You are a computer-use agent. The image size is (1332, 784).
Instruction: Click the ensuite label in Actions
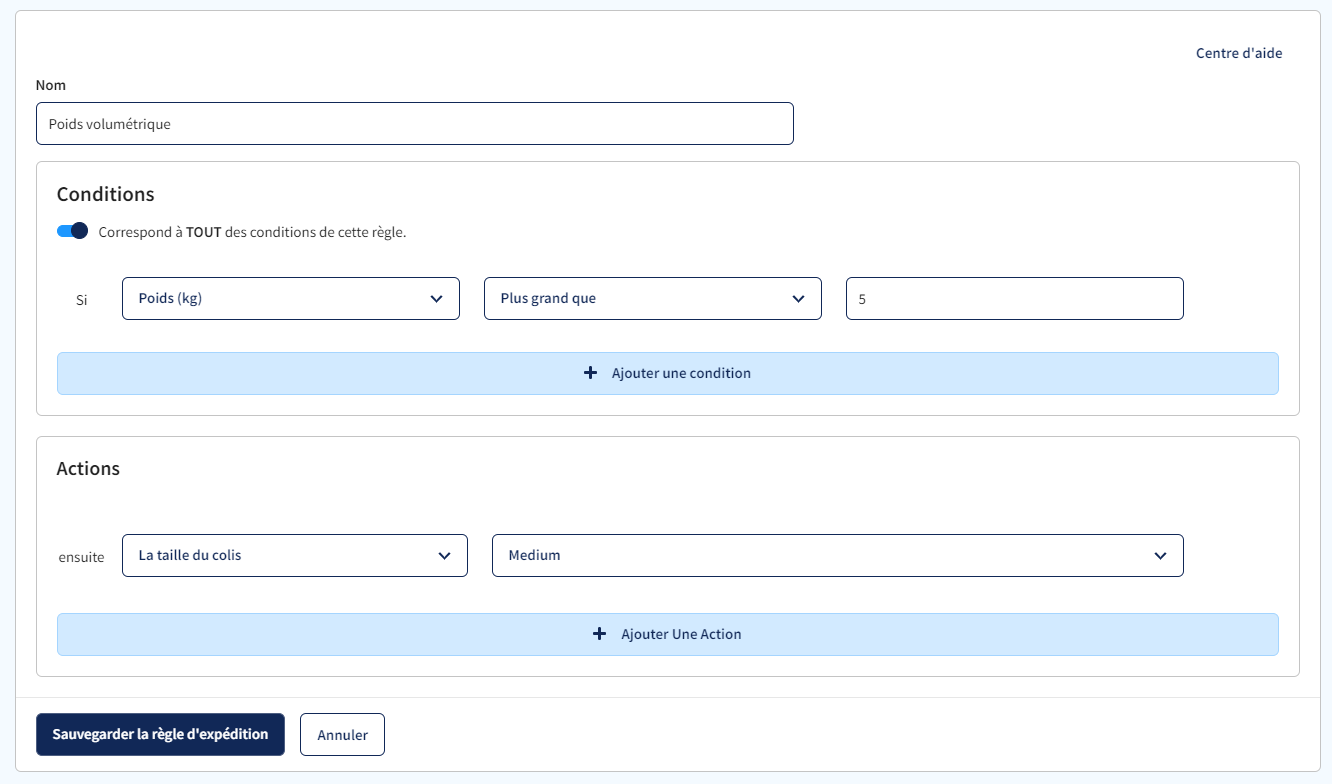[82, 557]
